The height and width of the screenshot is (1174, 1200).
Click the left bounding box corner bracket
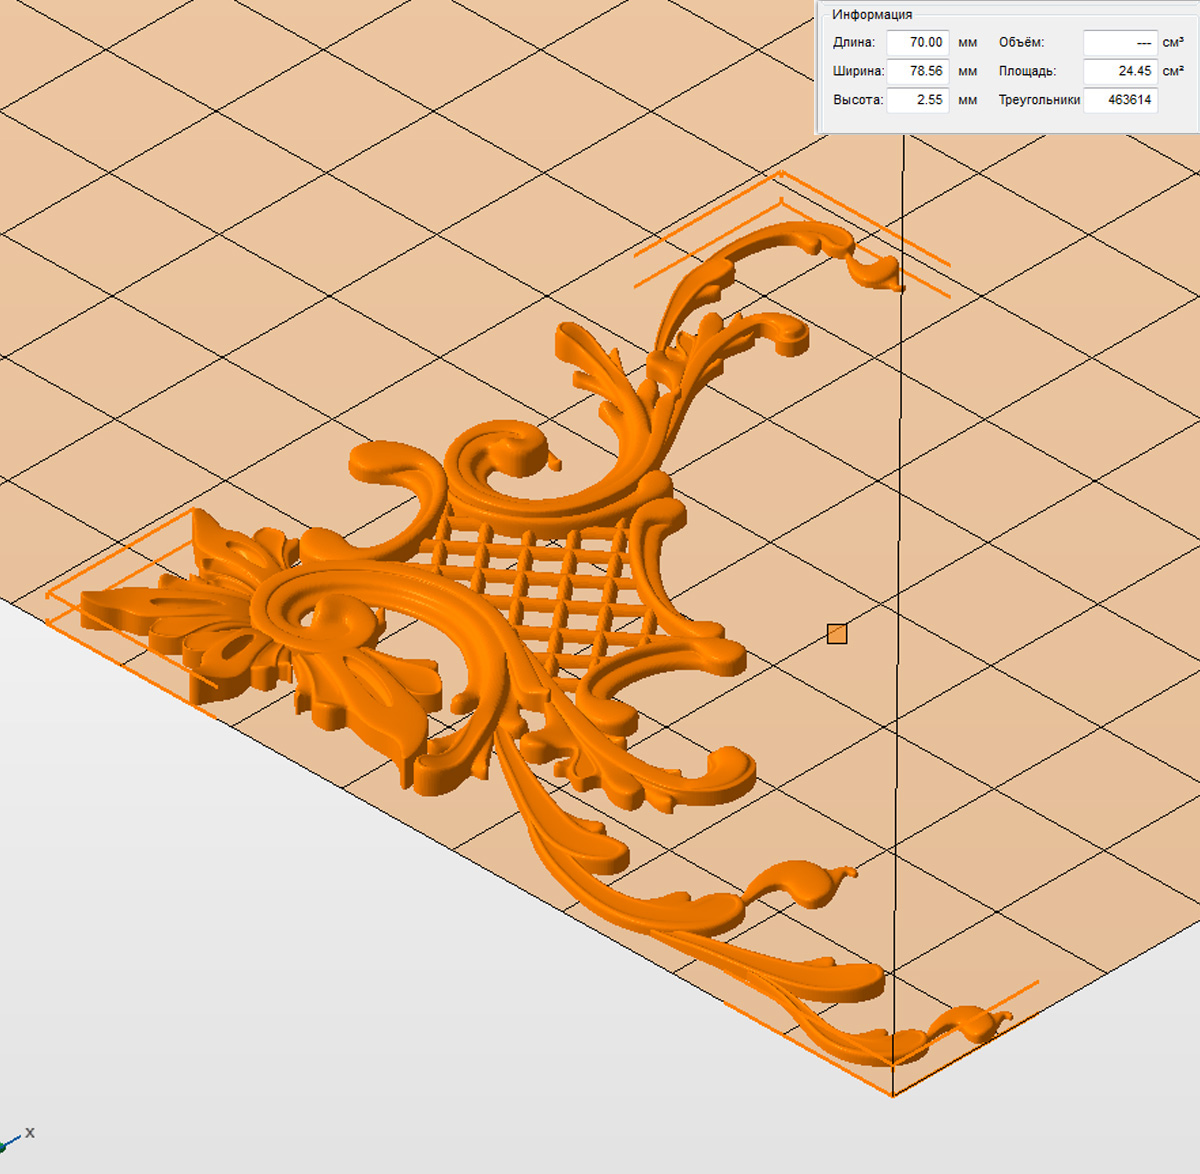point(50,595)
